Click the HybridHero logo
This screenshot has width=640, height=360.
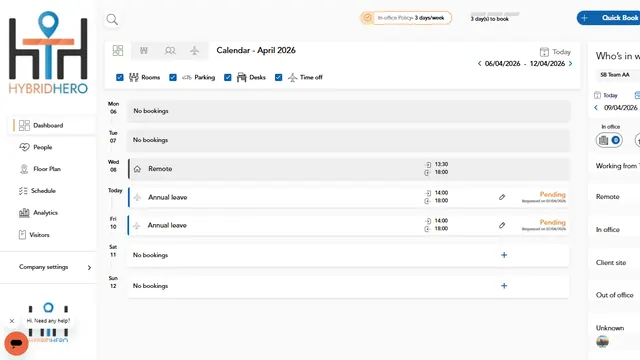click(x=48, y=53)
